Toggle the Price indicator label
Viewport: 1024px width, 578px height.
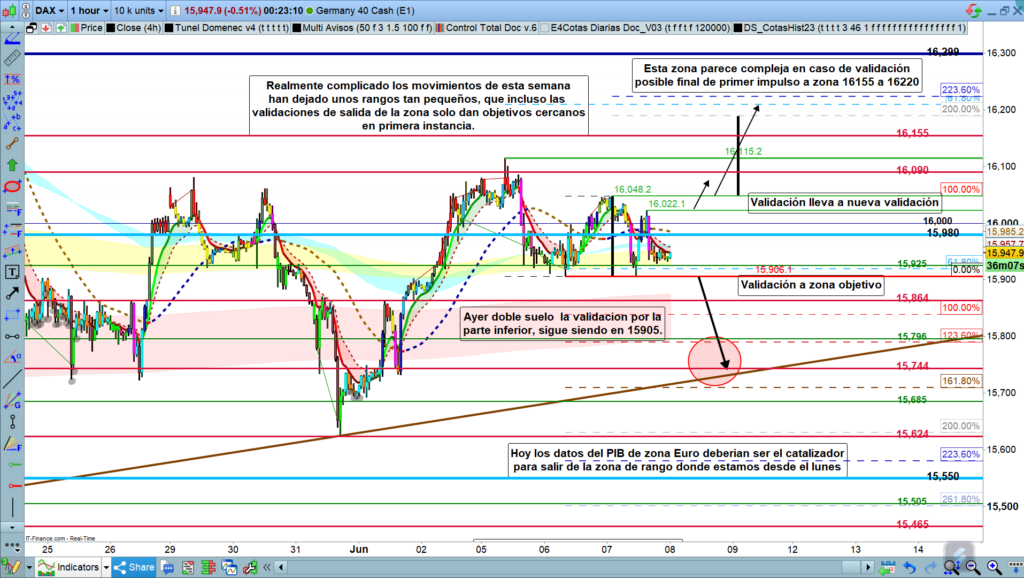click(88, 29)
